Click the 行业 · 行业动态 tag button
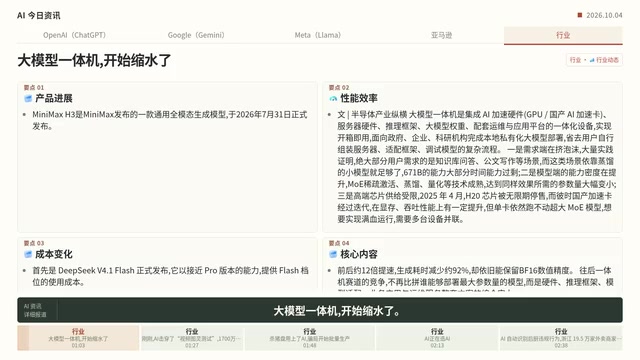640x360 pixels. (594, 60)
